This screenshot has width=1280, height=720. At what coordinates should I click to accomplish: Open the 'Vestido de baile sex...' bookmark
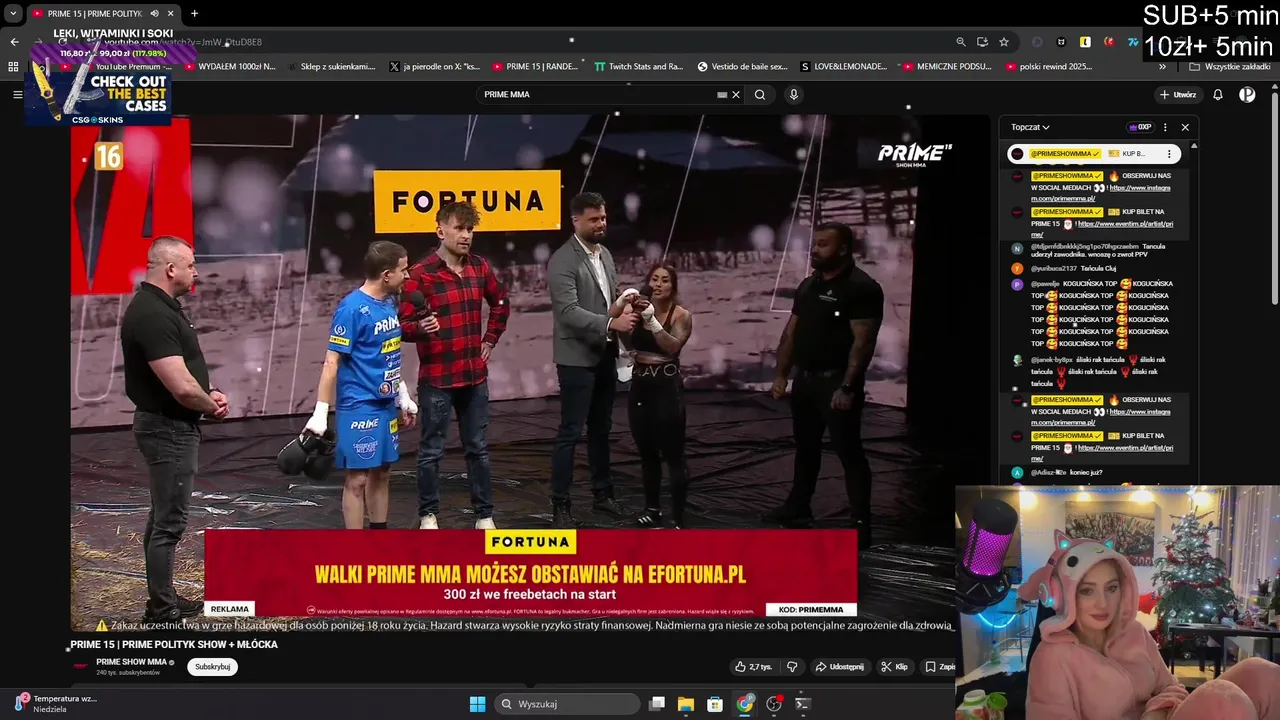click(743, 67)
